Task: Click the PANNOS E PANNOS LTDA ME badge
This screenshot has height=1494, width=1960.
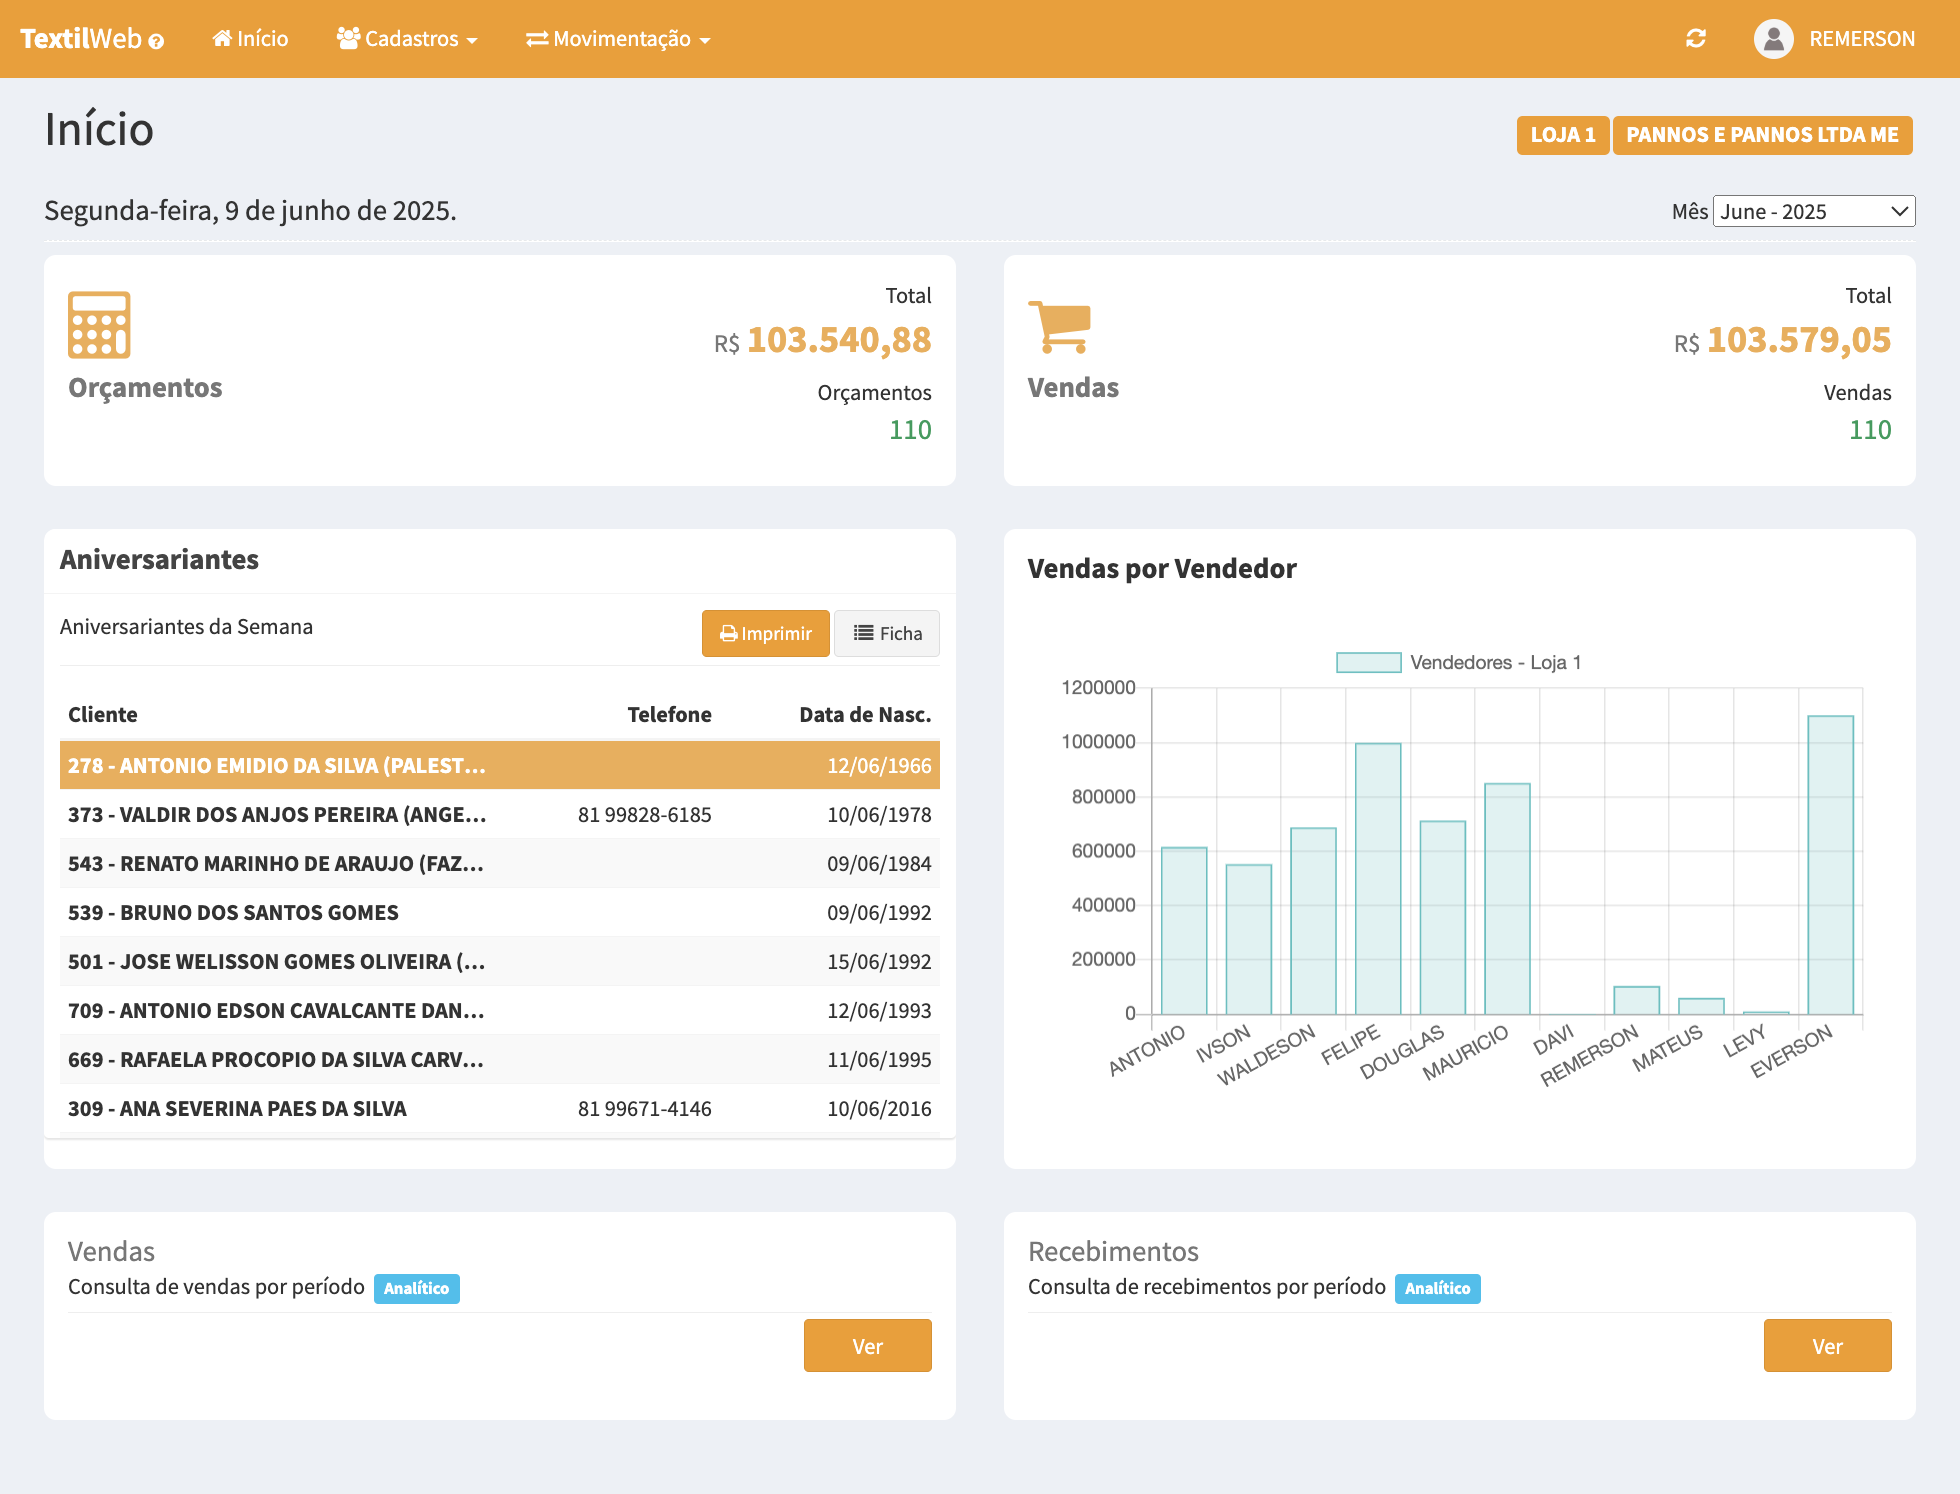Action: pos(1762,135)
